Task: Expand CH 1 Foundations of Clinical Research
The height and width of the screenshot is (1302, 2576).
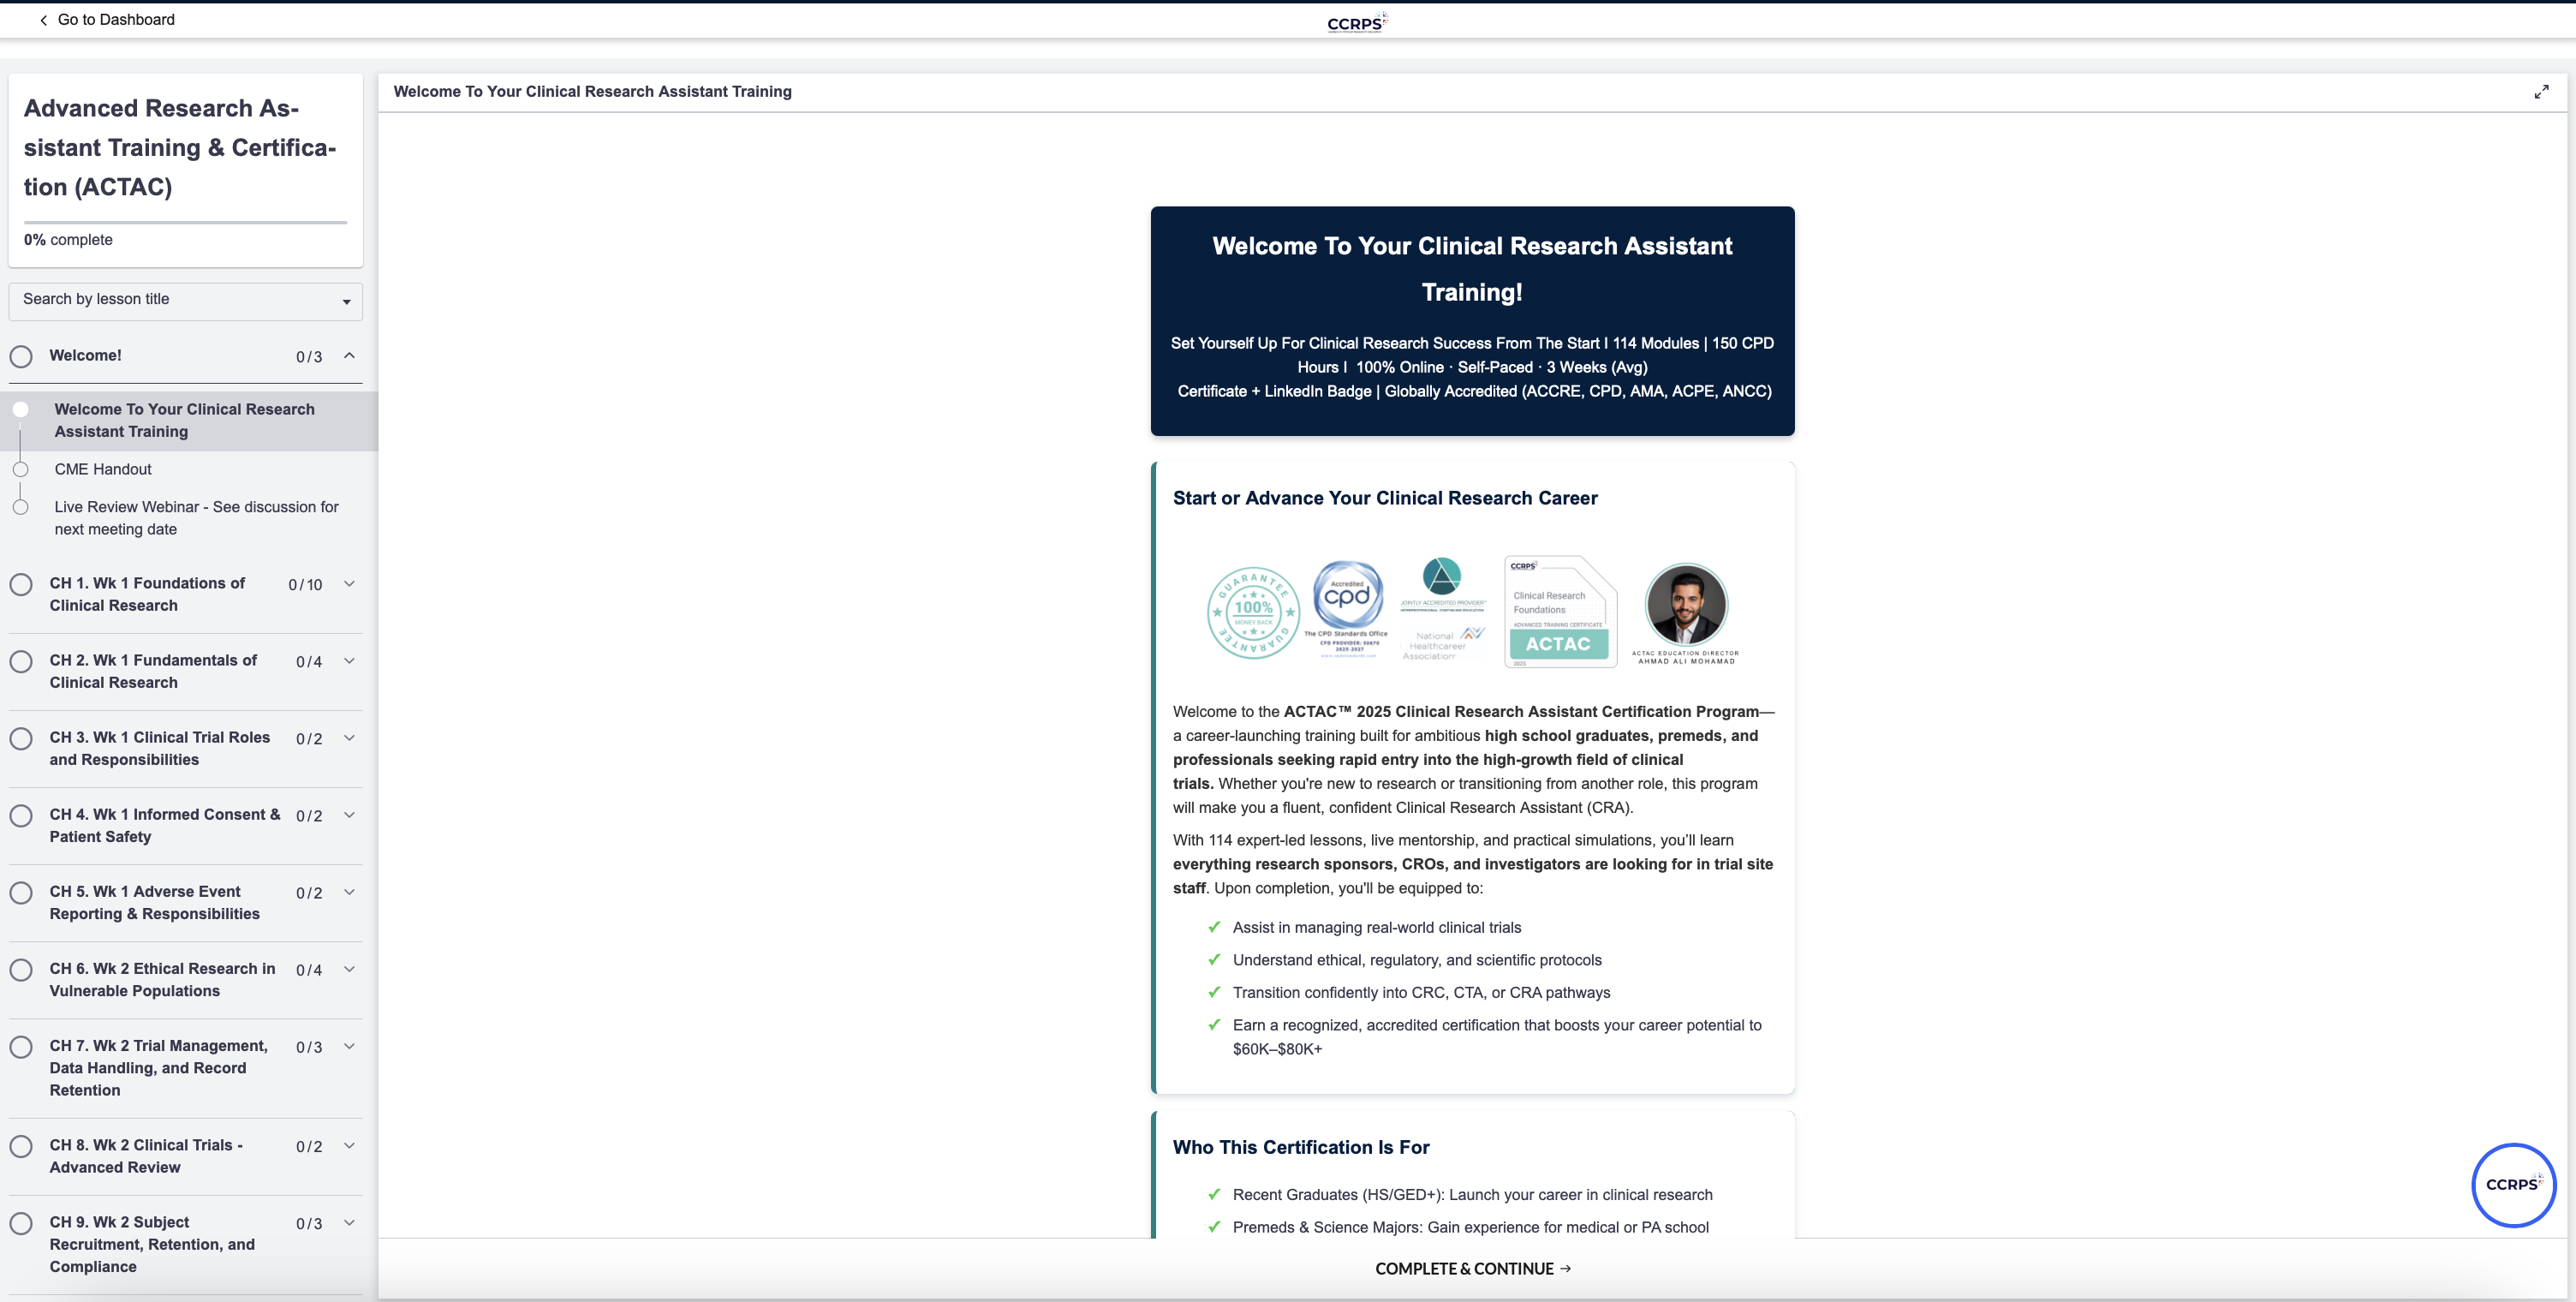Action: (349, 583)
